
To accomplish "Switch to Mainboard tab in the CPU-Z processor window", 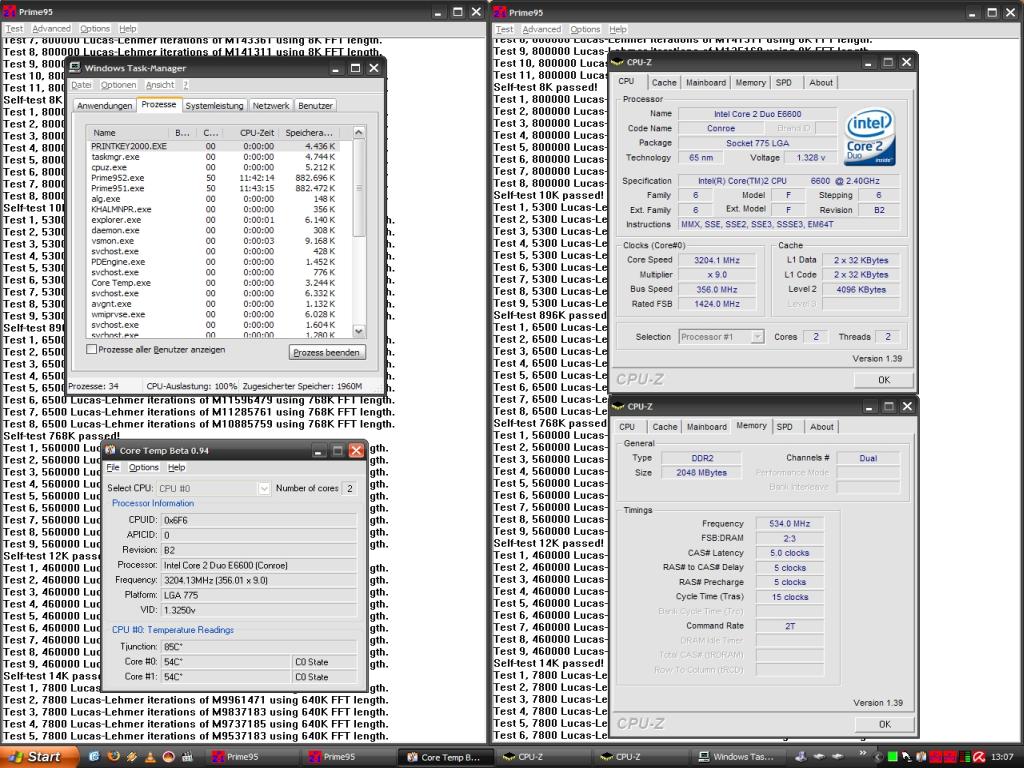I will click(x=706, y=83).
